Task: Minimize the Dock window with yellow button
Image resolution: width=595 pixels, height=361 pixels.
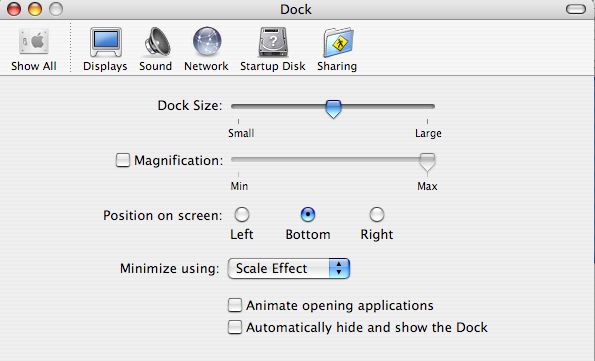Action: pos(35,9)
